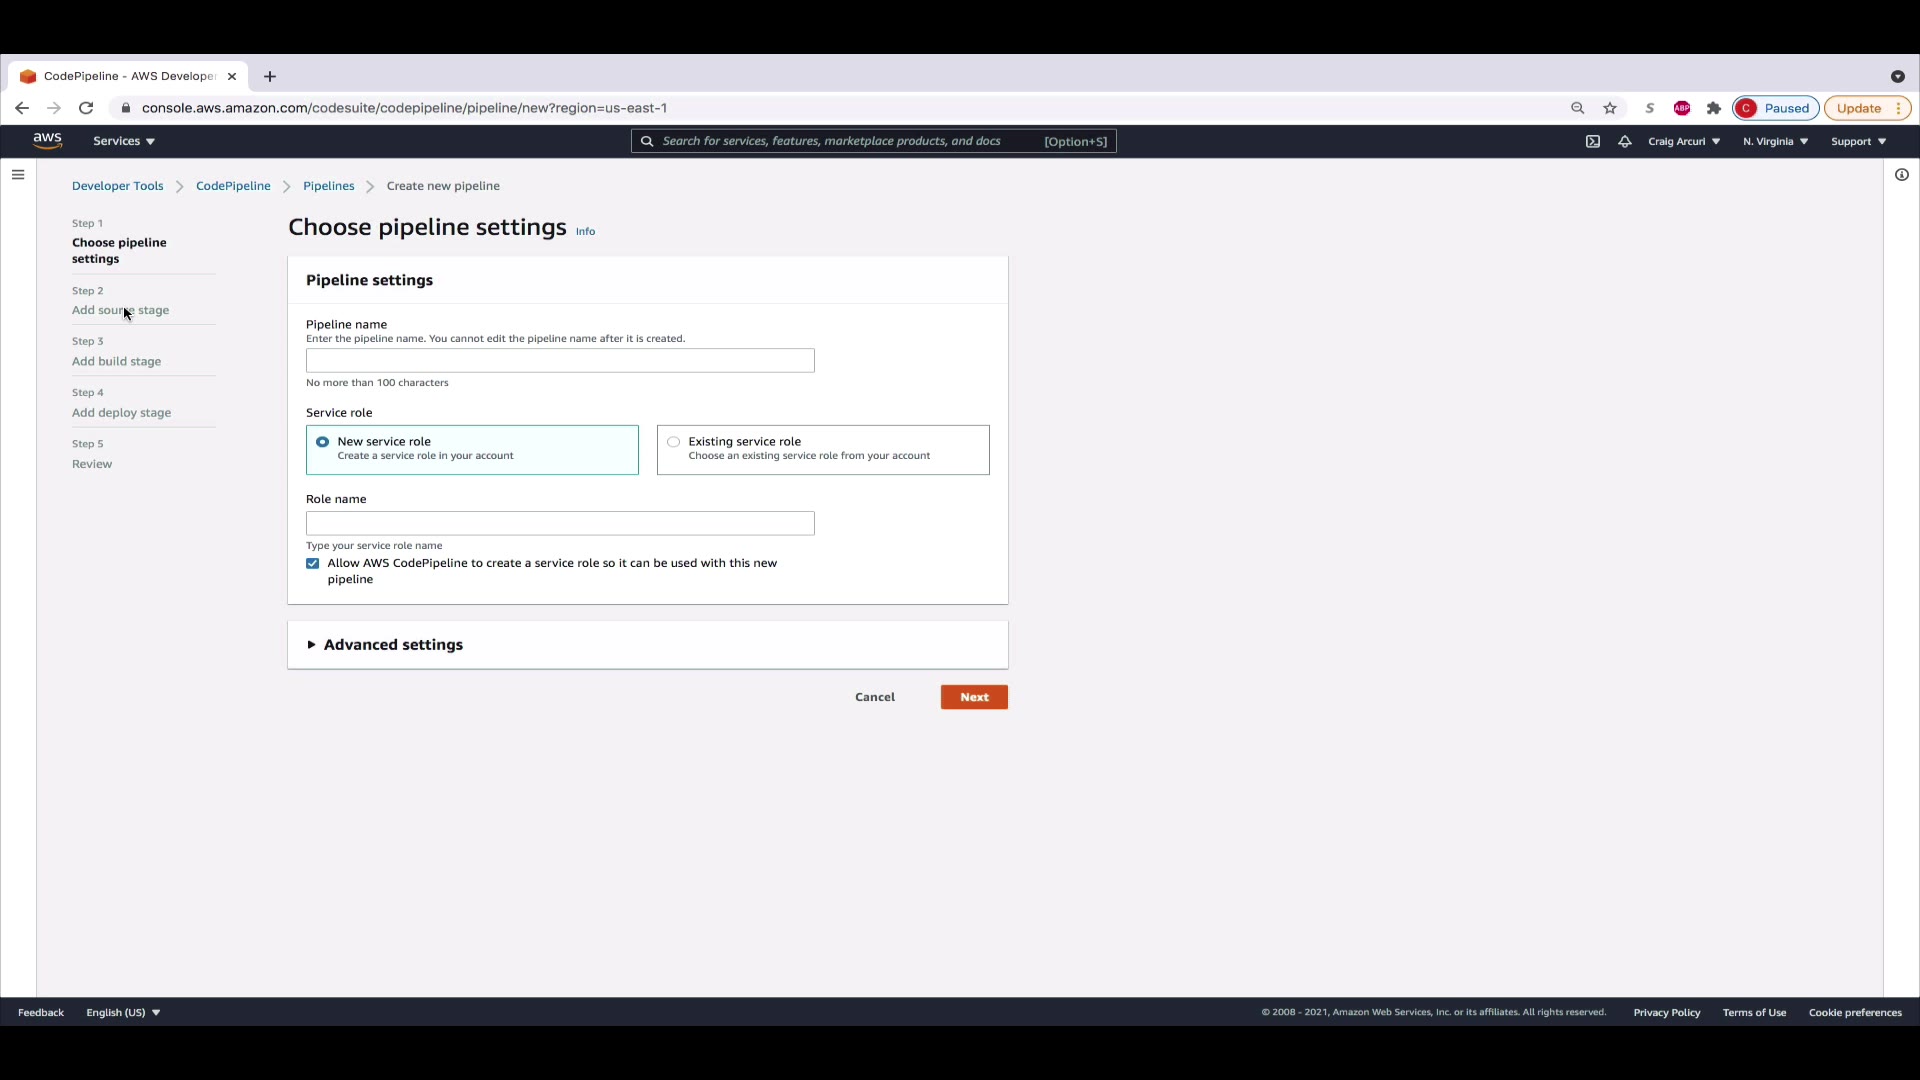Open the Support menu
The width and height of the screenshot is (1920, 1080).
[1858, 141]
